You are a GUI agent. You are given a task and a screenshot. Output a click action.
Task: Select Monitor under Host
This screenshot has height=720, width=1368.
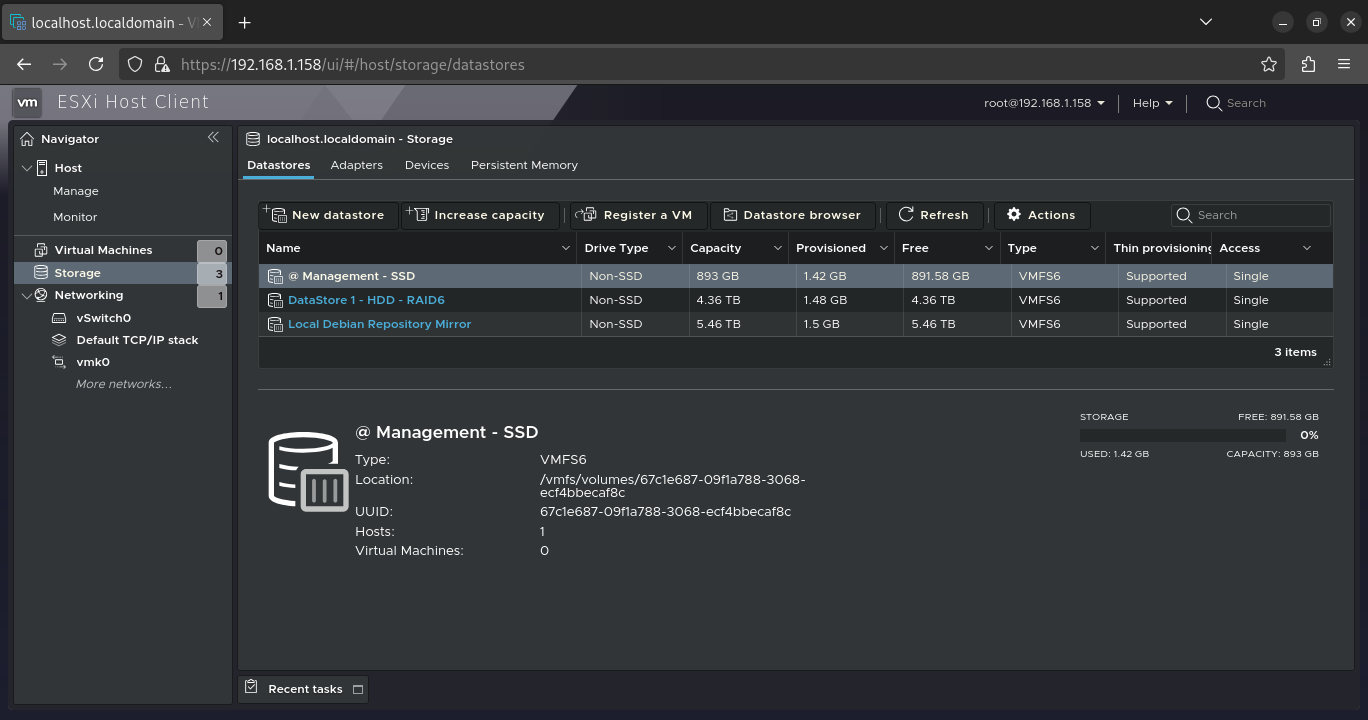(75, 217)
